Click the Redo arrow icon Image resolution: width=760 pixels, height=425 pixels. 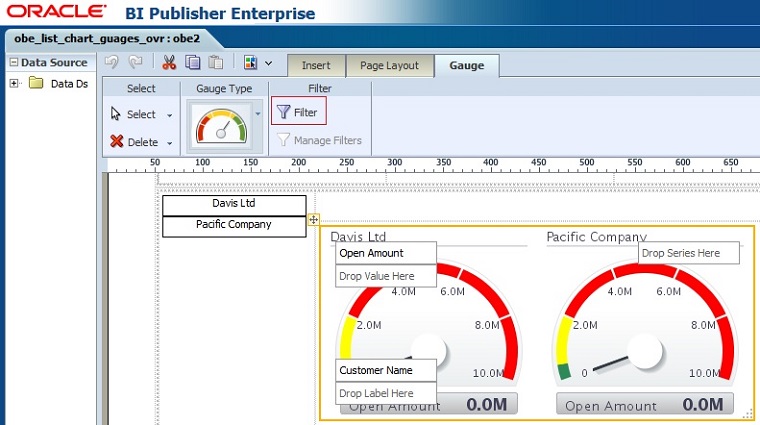[x=136, y=62]
